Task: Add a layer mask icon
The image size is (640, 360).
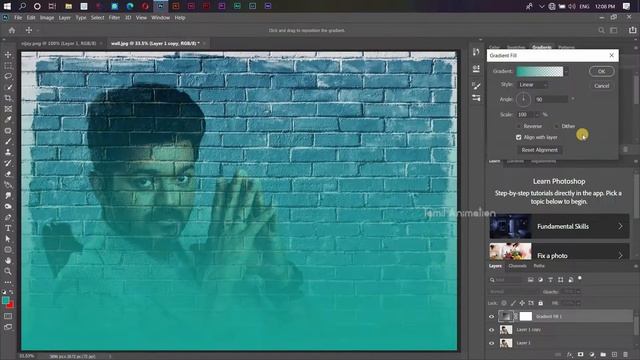Action: click(580, 355)
